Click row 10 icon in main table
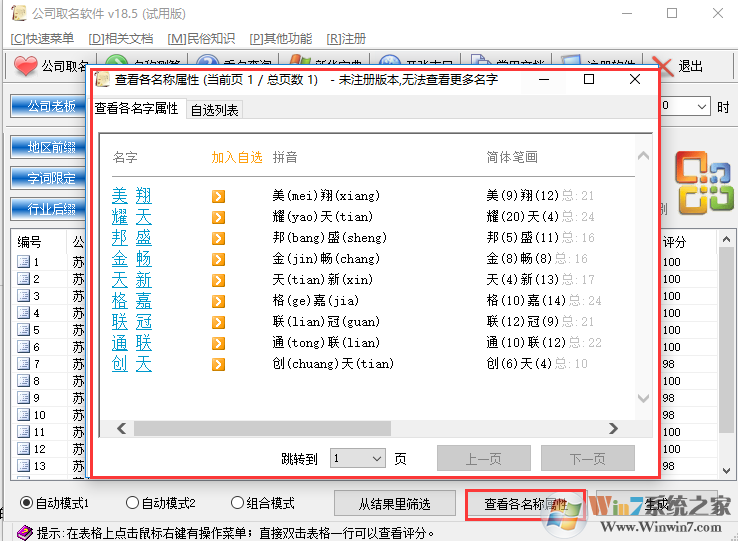This screenshot has height=541, width=738. 24,414
